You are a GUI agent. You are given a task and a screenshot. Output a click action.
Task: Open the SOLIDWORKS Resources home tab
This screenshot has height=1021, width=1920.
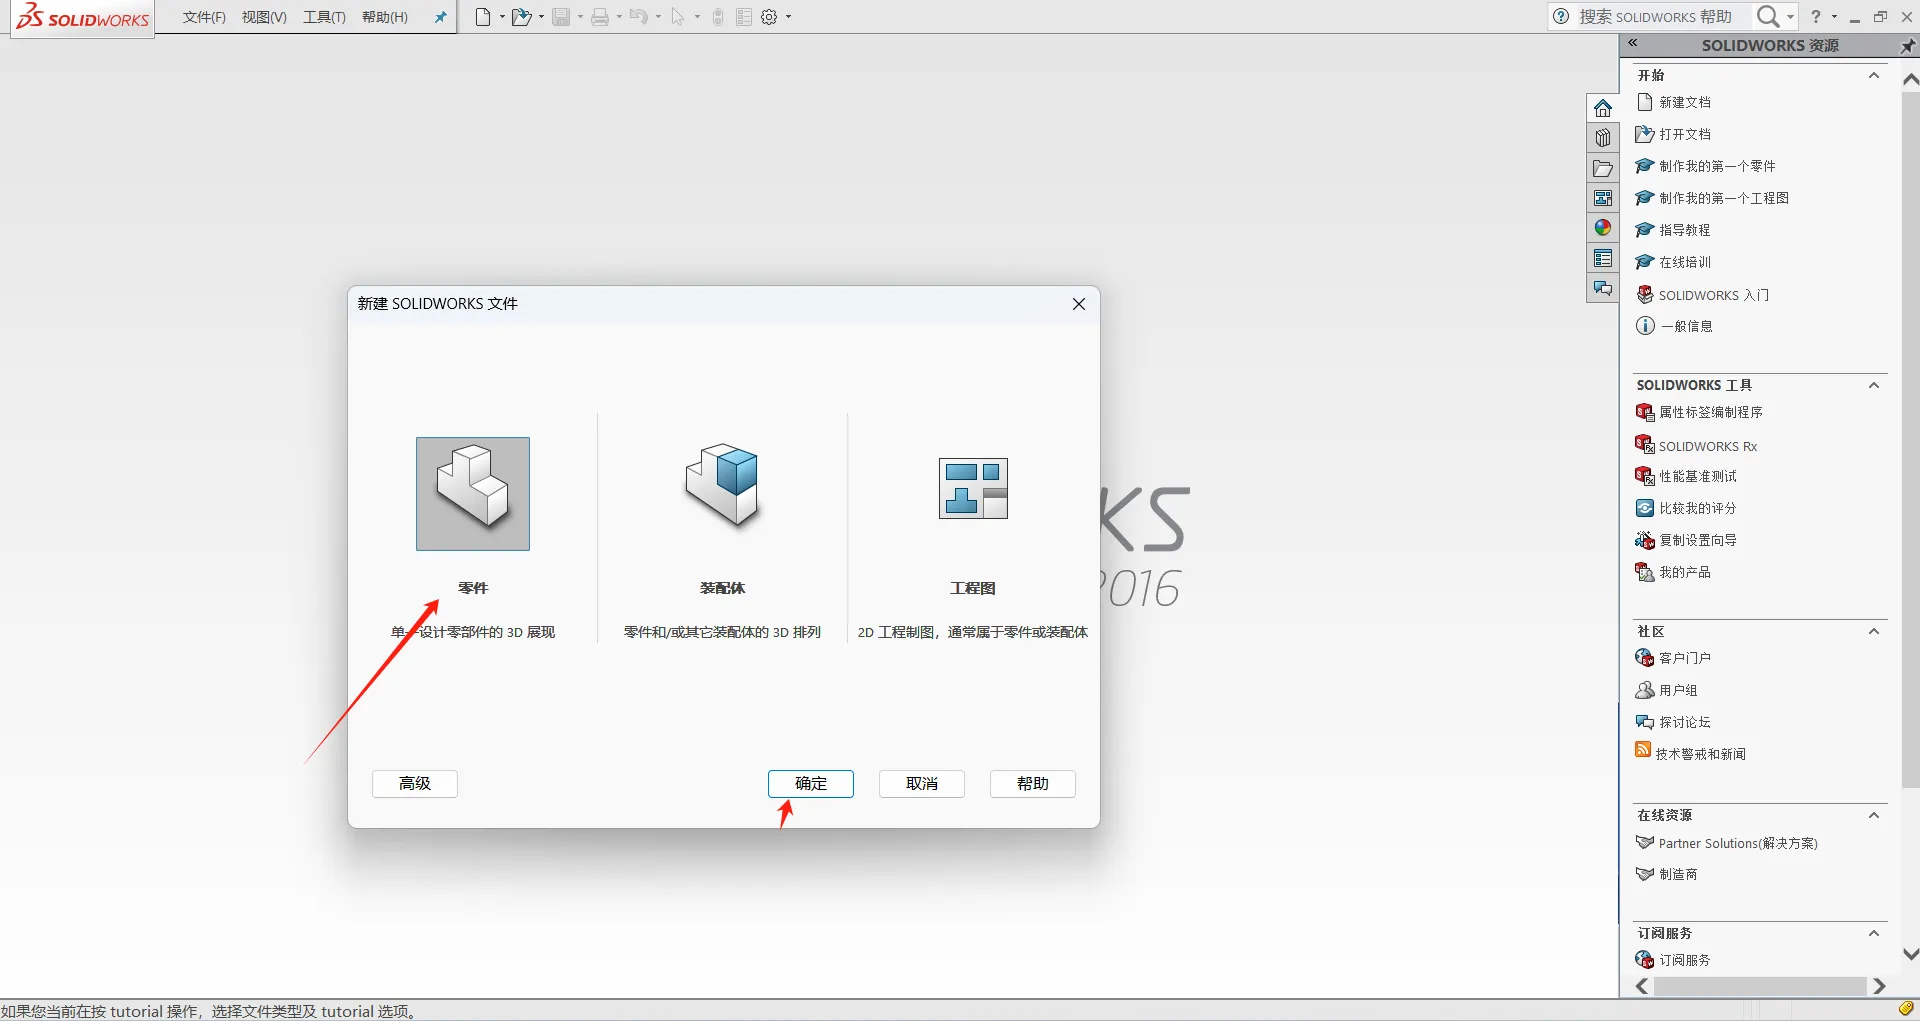pyautogui.click(x=1603, y=108)
